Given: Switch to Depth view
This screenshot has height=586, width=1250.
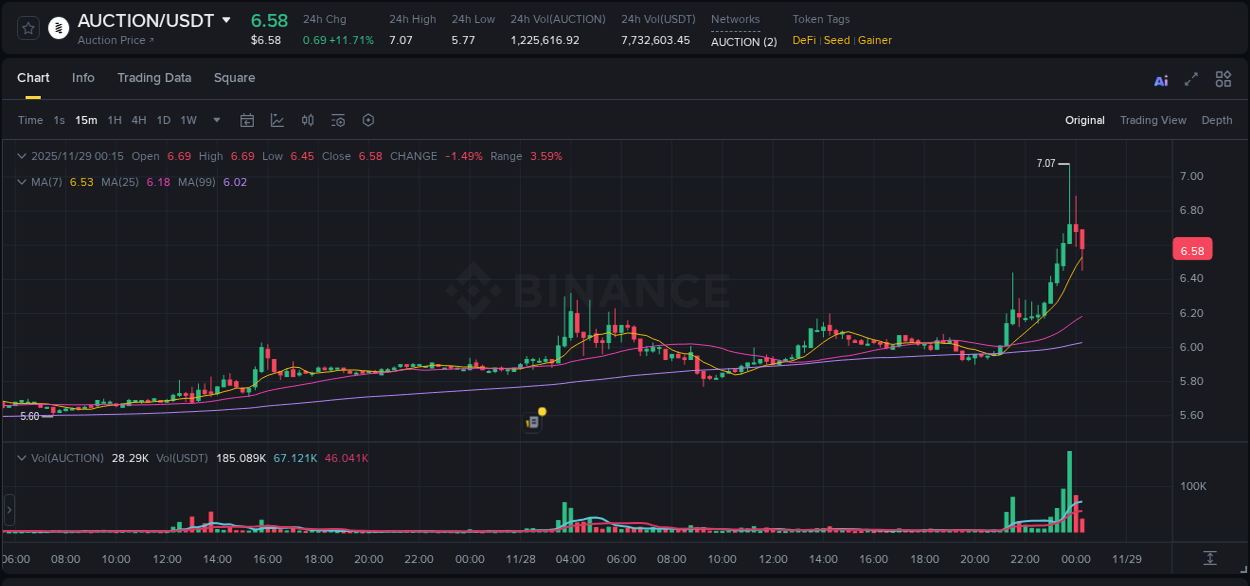Looking at the screenshot, I should tap(1217, 120).
